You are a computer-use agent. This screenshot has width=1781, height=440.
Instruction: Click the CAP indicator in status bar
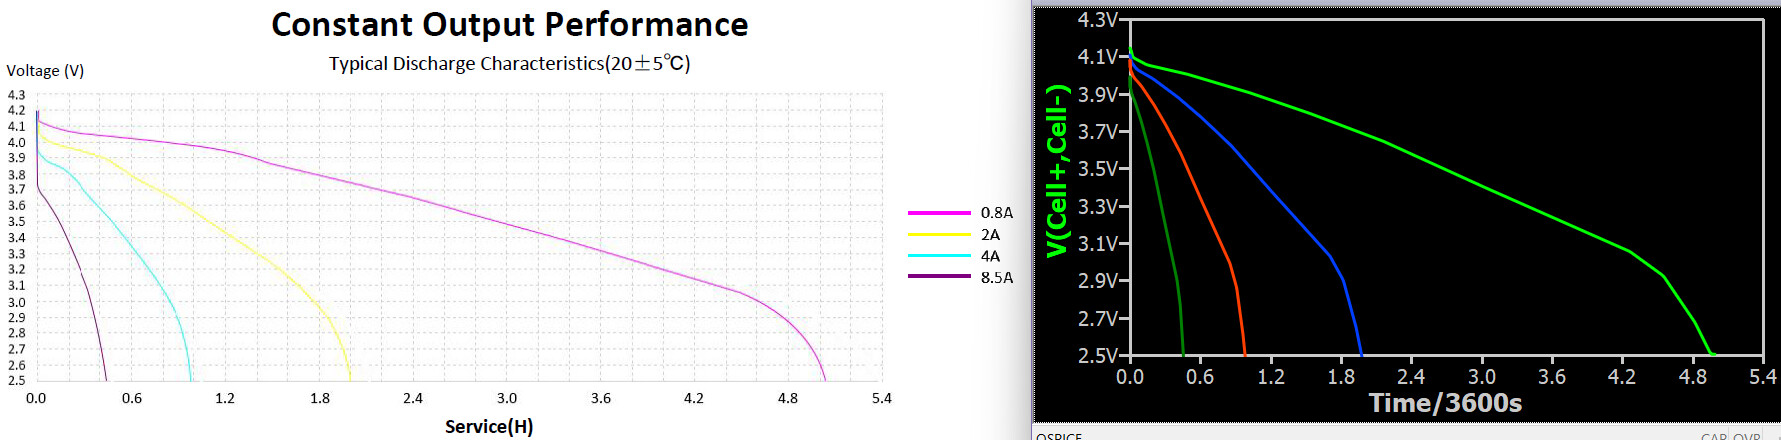[1714, 437]
